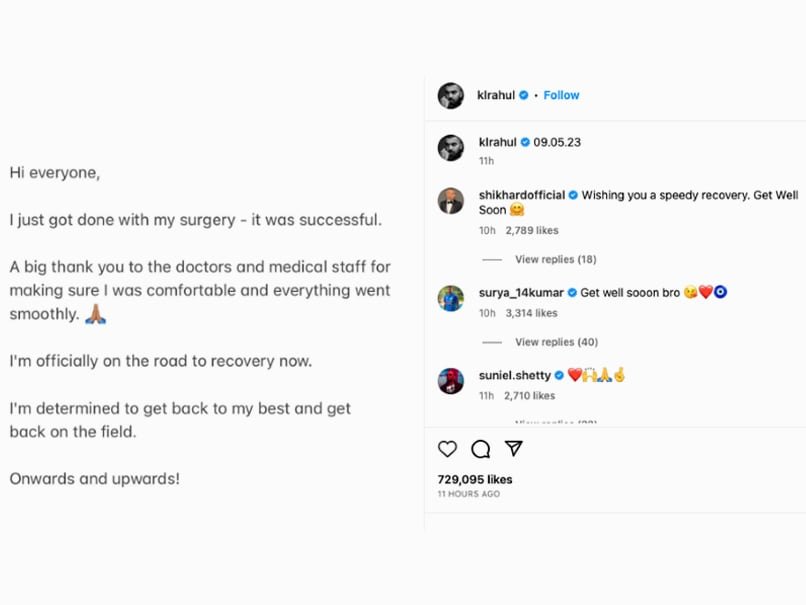Show 3,314 likes on surya_14kumar's comment
Screen dimensions: 806x605
[531, 313]
